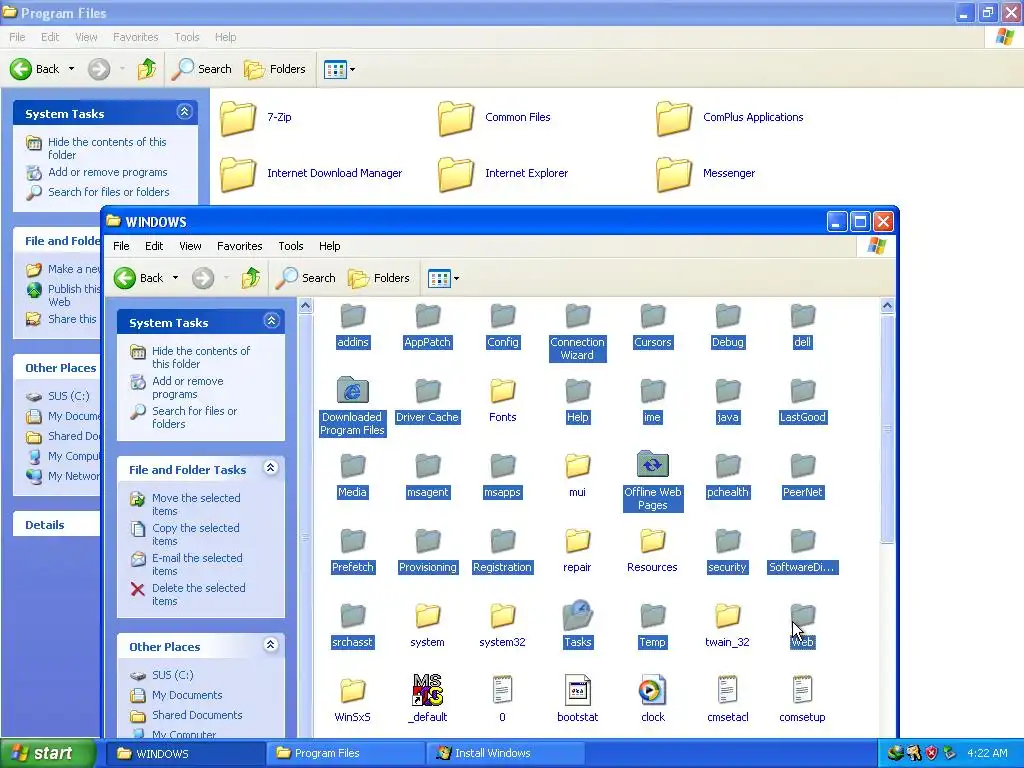Viewport: 1024px width, 768px height.
Task: Toggle Folders pane in Program Files toolbar
Action: [x=275, y=69]
